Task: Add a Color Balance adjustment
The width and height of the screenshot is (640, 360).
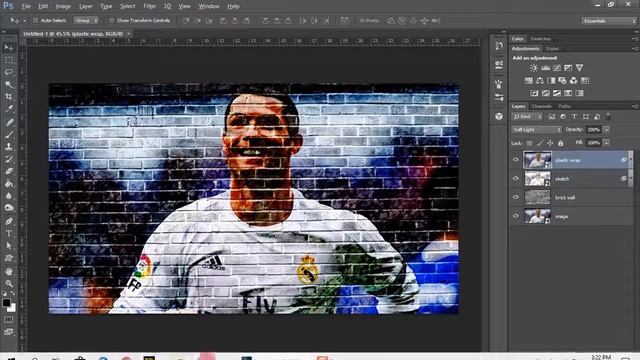Action: tap(540, 81)
